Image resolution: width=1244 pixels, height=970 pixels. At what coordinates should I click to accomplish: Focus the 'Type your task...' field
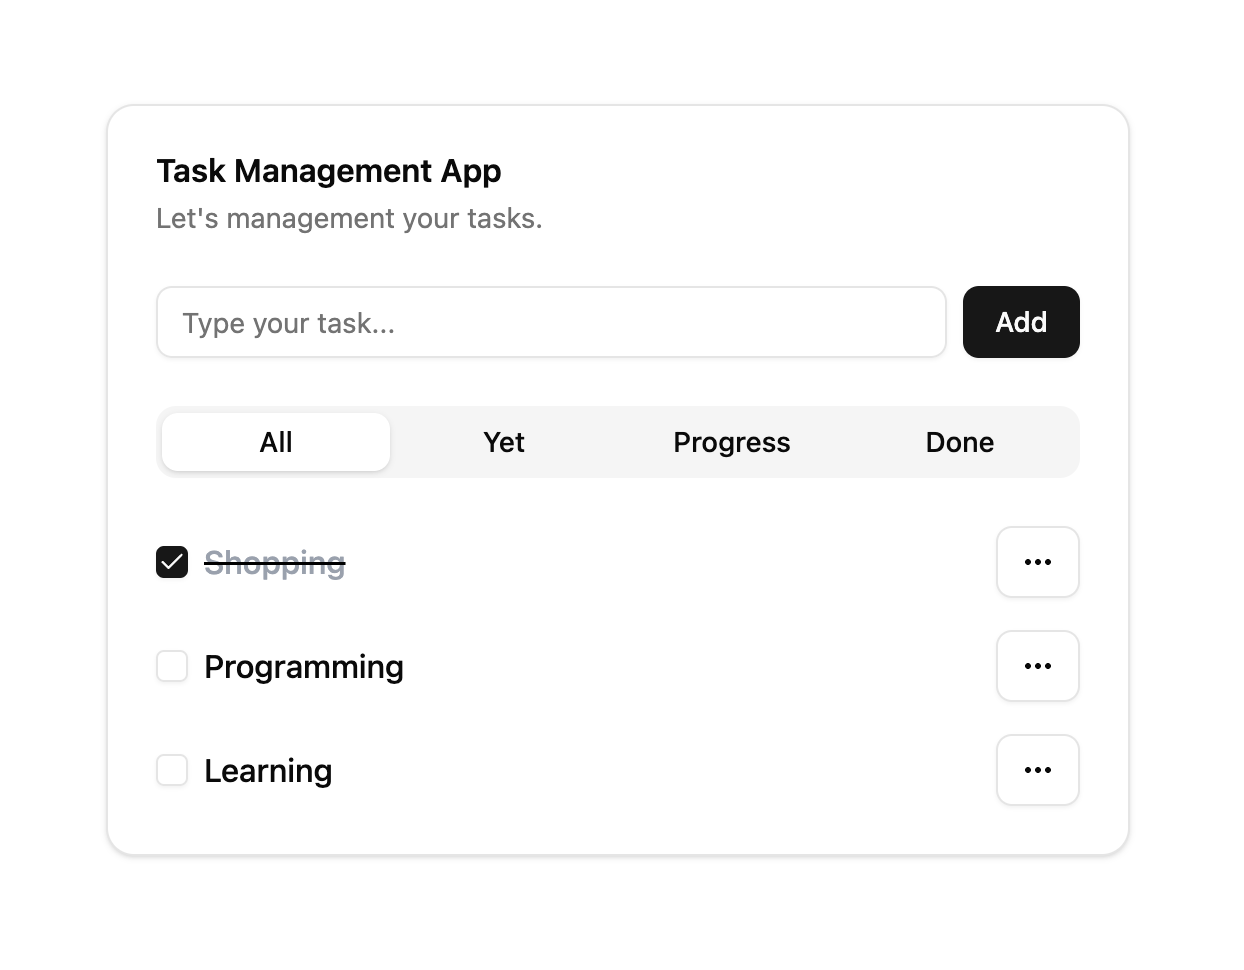551,322
